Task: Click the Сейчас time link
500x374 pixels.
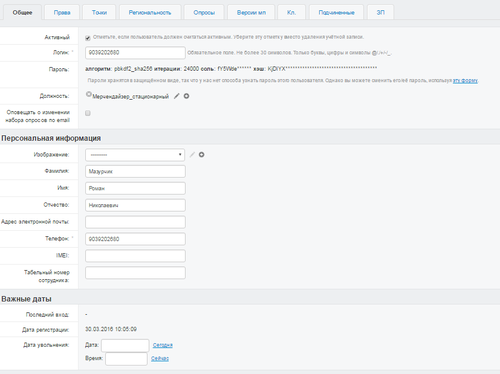Action: [x=160, y=359]
